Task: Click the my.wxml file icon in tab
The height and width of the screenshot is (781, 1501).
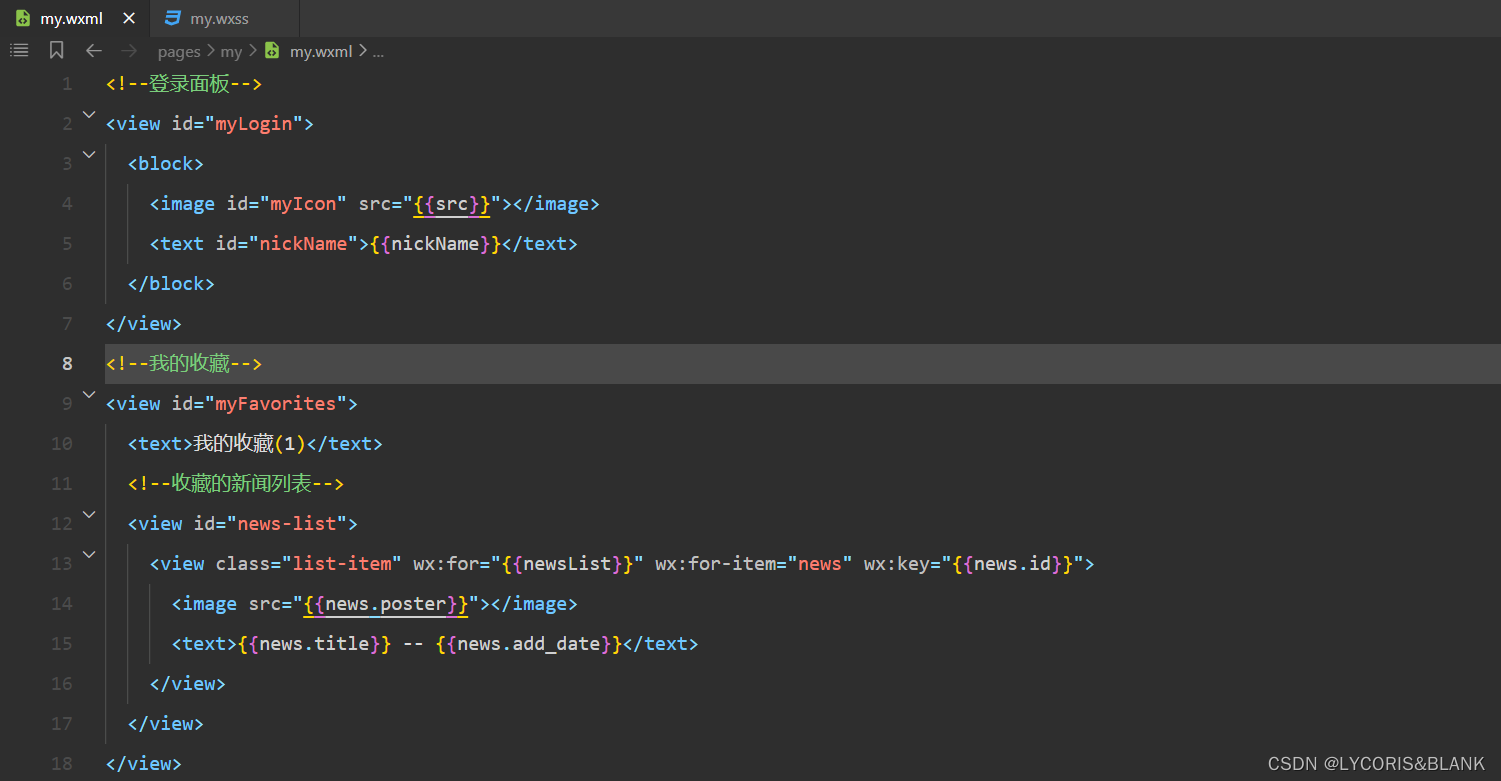Action: pos(23,18)
